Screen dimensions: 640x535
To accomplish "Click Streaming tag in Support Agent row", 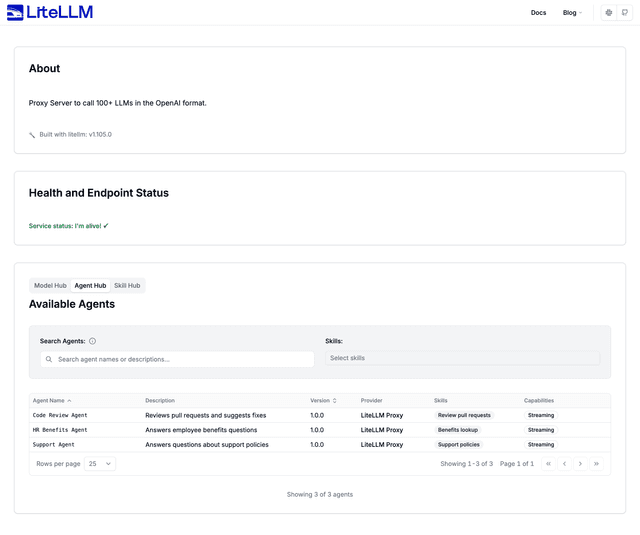I will click(541, 444).
